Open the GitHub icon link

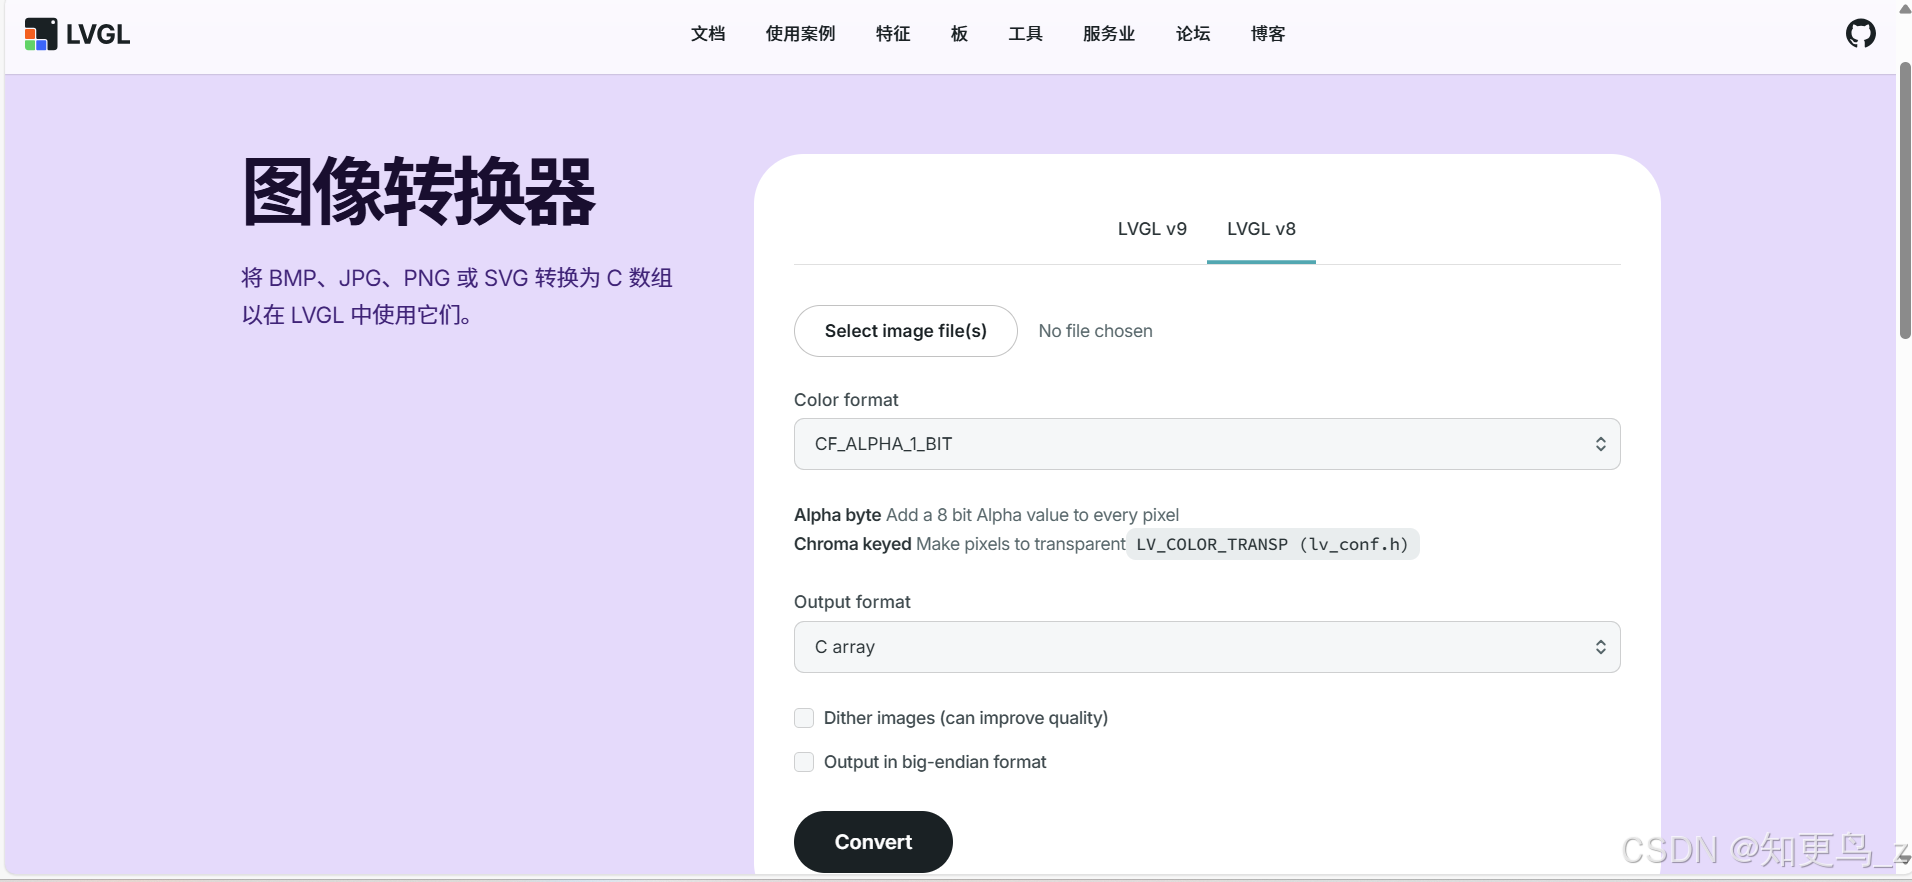point(1860,34)
